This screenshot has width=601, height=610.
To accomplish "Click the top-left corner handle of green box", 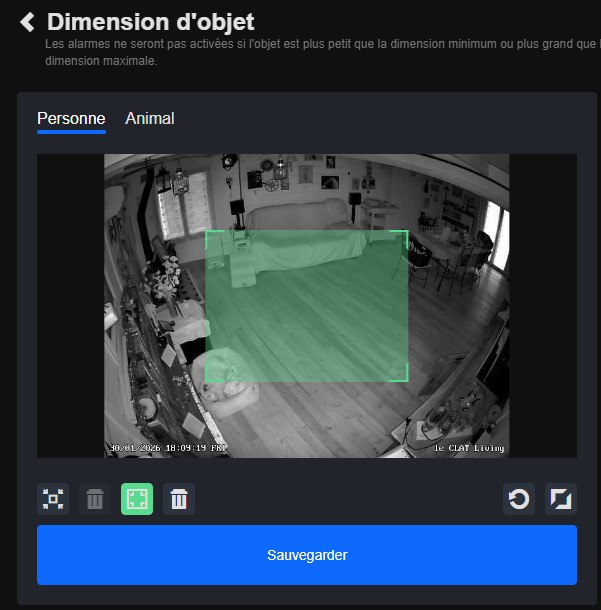I will pos(207,232).
